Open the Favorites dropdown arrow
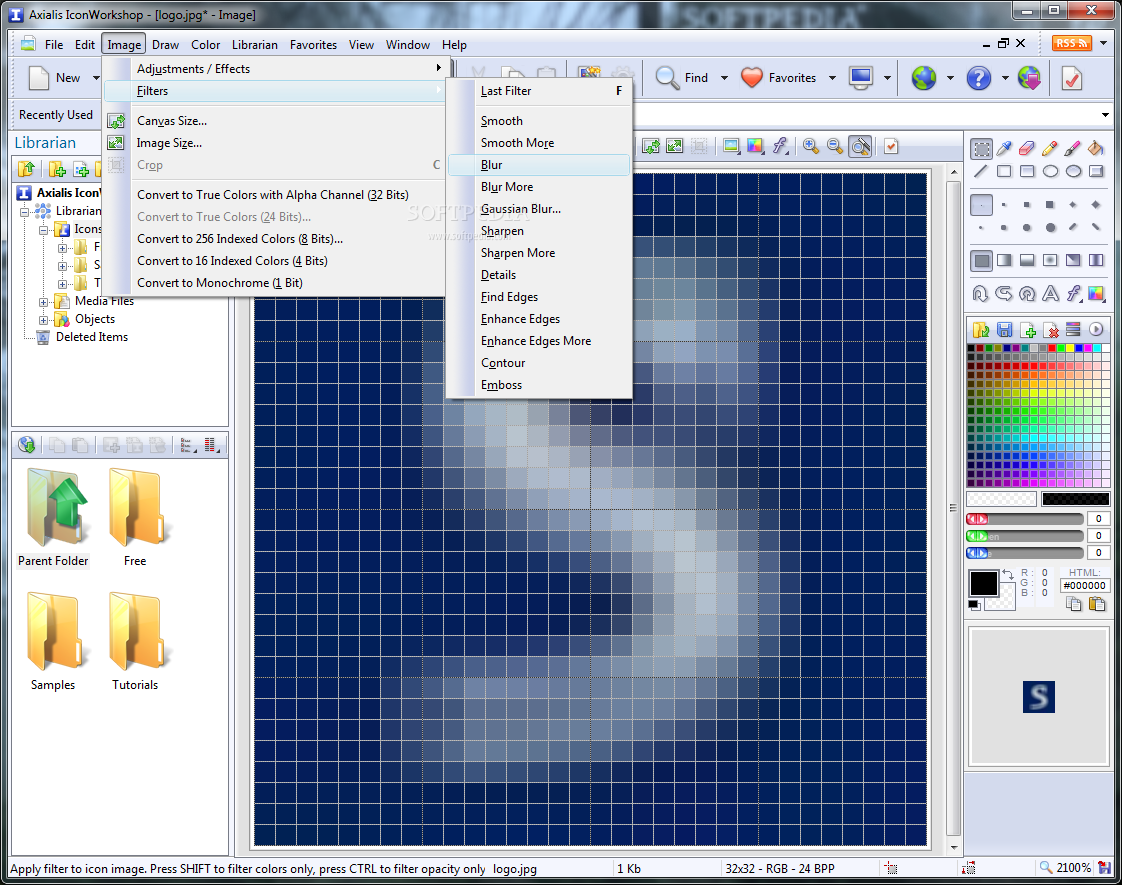 coord(832,77)
